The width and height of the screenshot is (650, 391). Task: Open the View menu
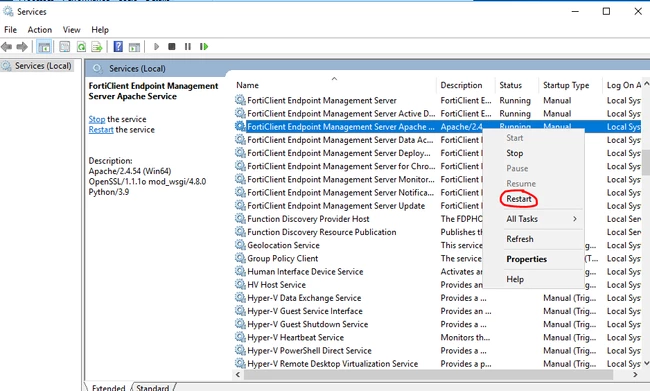(71, 30)
